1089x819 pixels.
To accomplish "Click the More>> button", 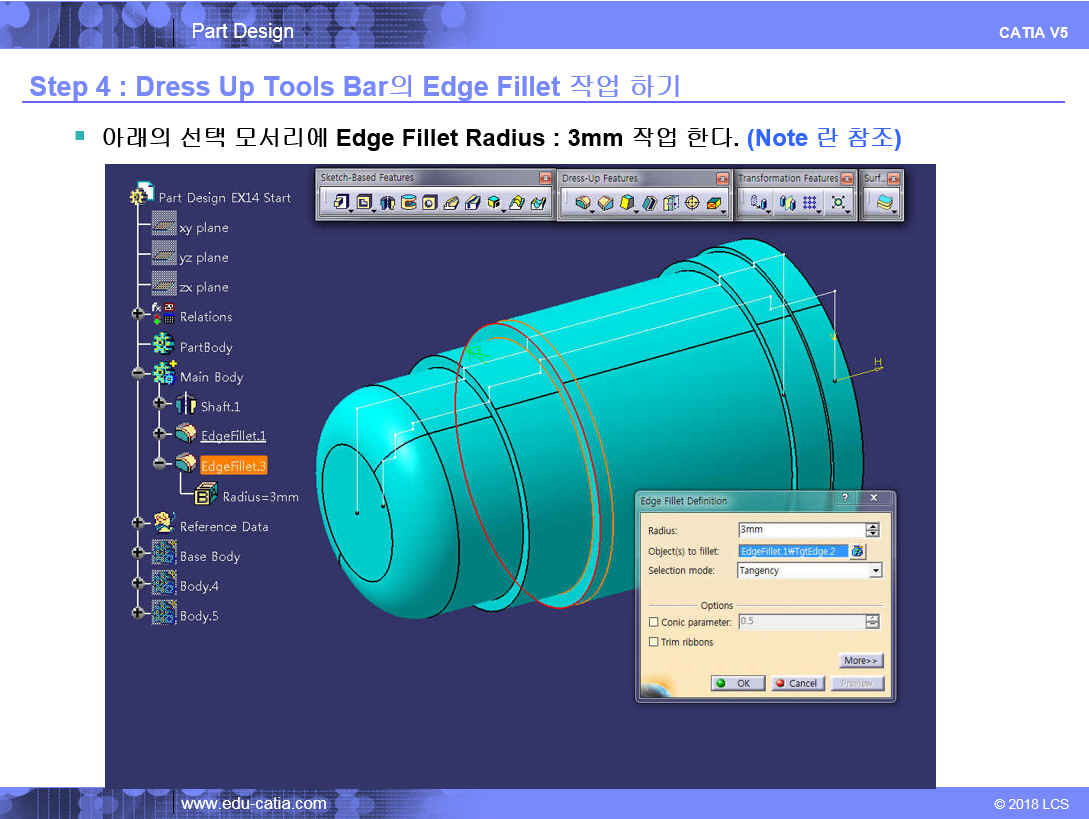I will tap(861, 661).
